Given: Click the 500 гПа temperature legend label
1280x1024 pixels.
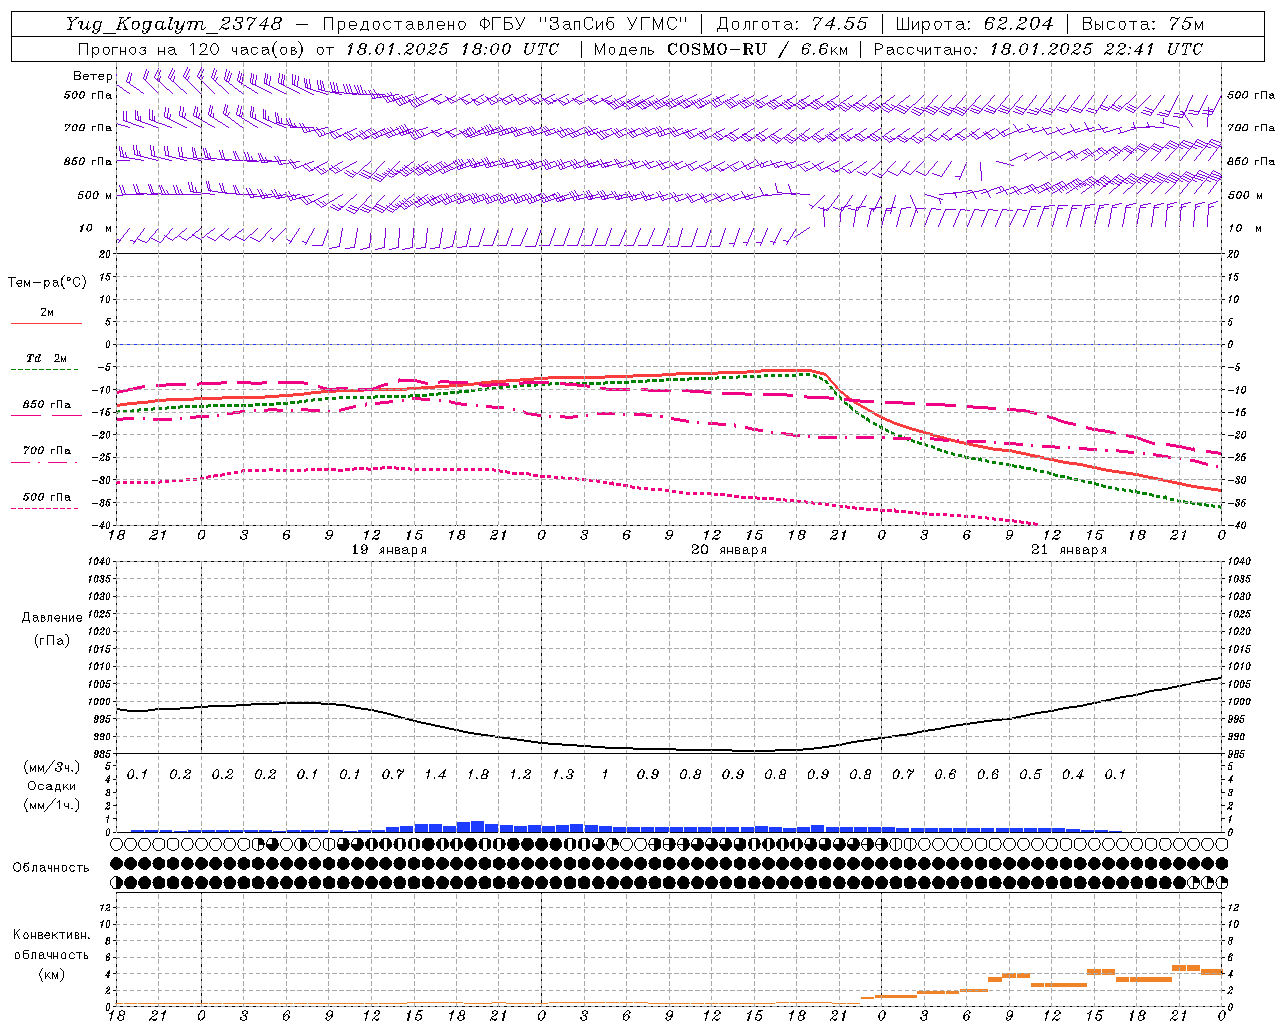Looking at the screenshot, I should (46, 497).
